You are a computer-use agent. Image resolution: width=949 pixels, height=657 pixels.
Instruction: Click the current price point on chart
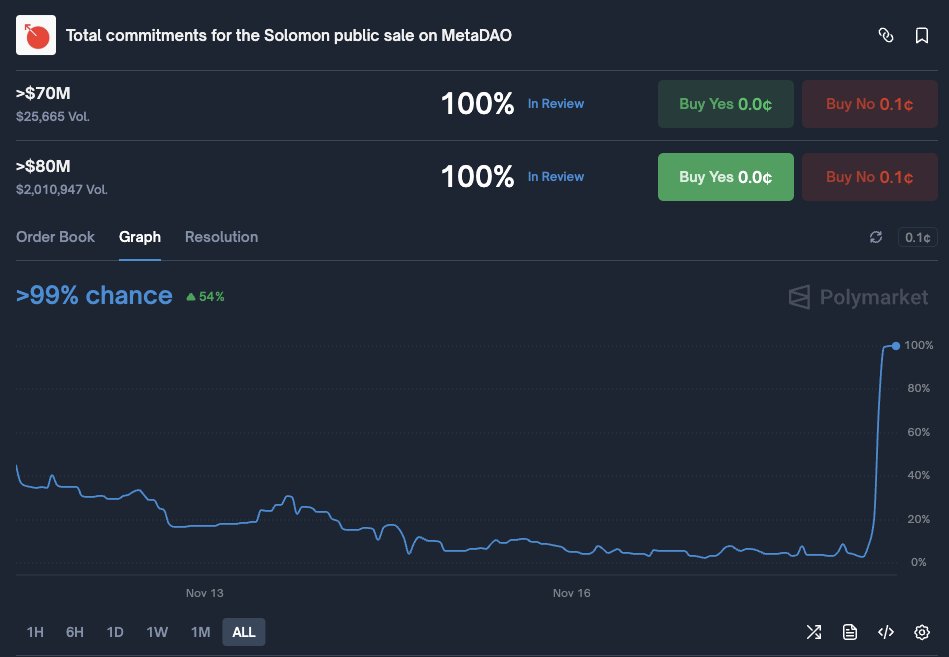pyautogui.click(x=896, y=346)
